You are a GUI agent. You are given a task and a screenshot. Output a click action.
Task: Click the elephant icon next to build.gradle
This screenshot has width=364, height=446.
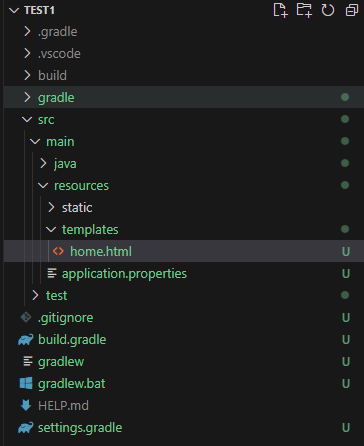(x=26, y=340)
